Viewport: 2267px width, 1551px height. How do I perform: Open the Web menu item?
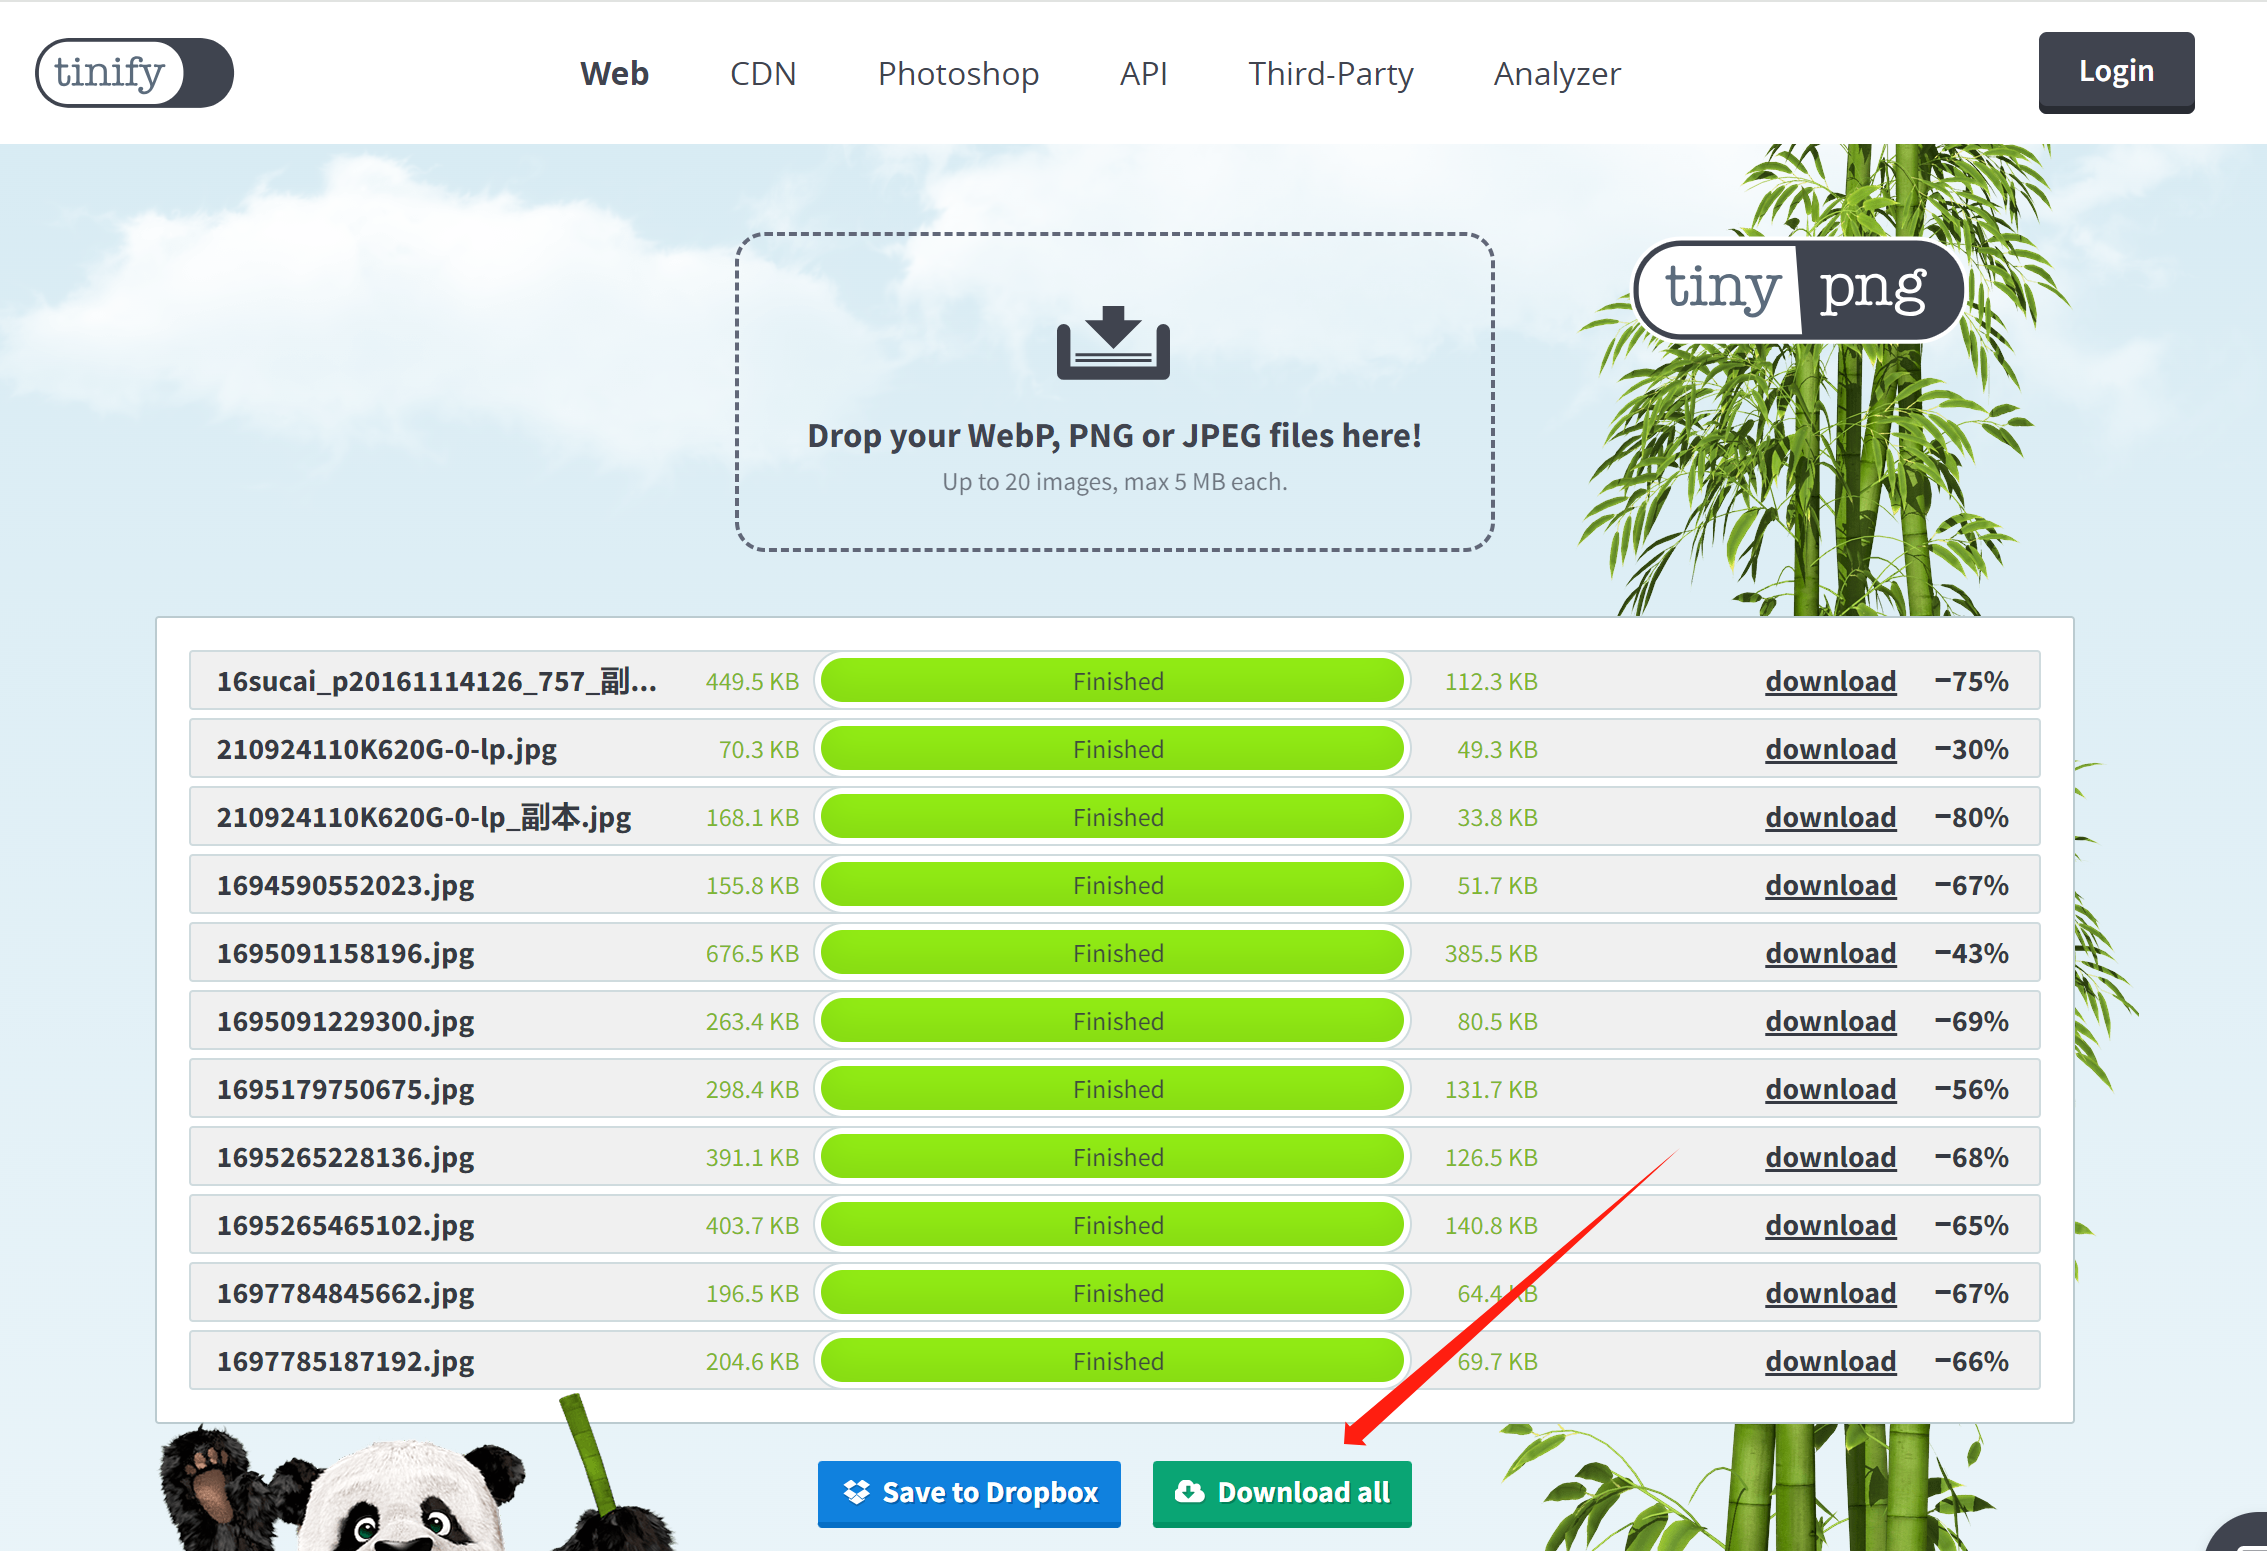[x=614, y=73]
